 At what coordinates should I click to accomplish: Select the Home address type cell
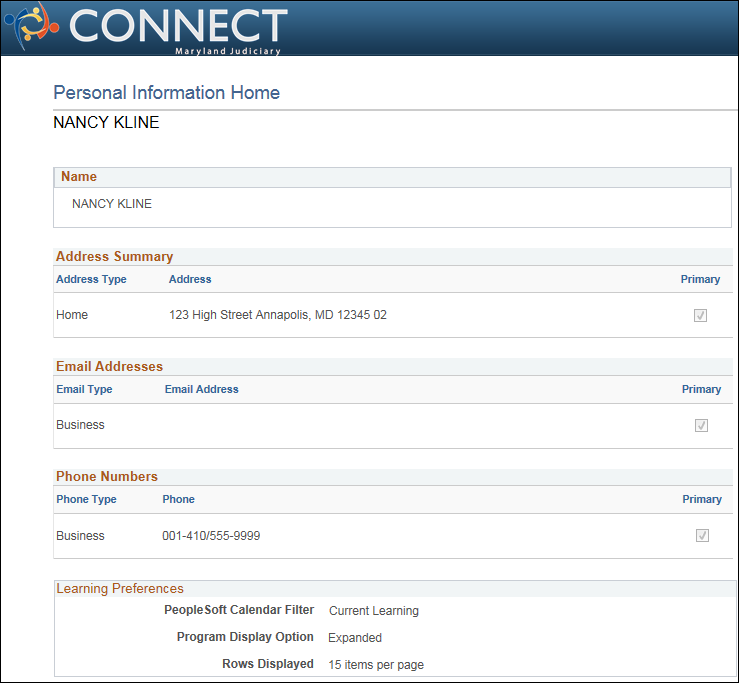point(72,315)
